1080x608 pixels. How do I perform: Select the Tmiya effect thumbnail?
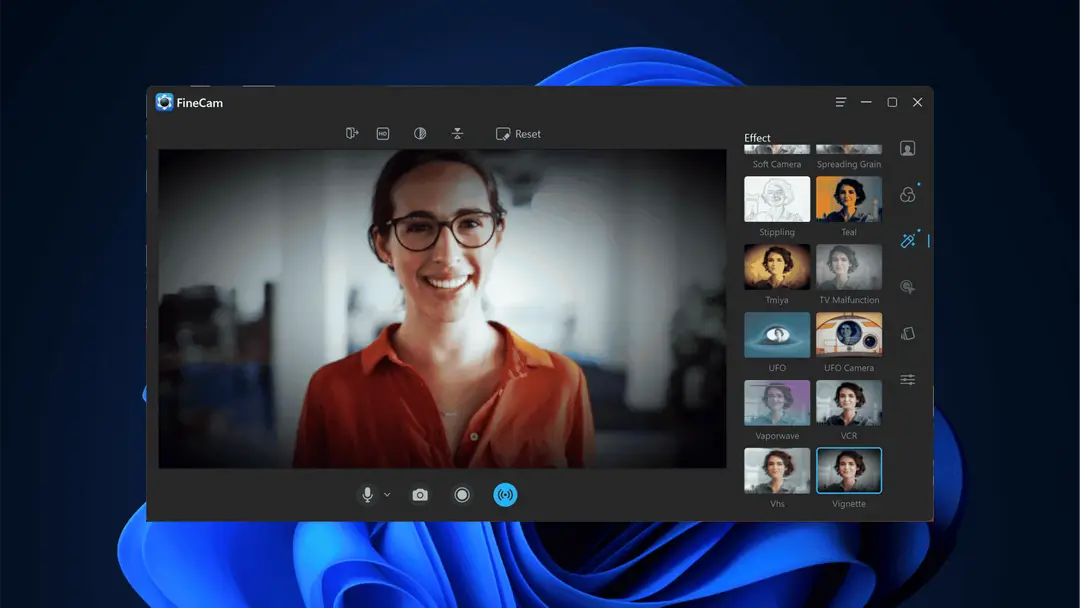[777, 266]
